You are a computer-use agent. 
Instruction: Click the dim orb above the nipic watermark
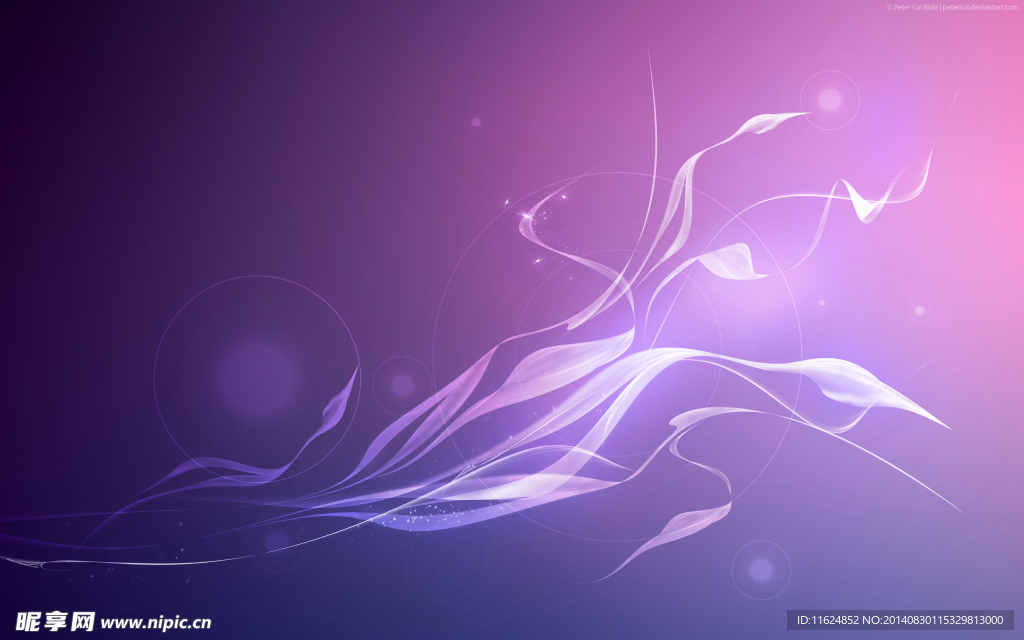click(277, 541)
